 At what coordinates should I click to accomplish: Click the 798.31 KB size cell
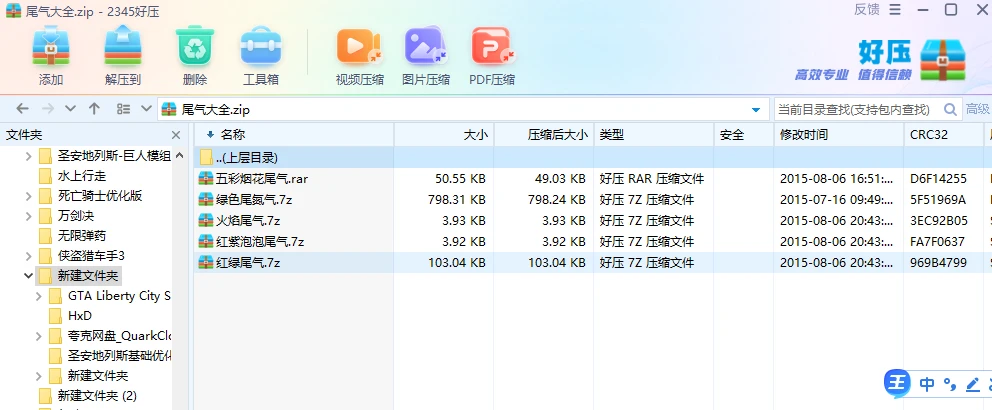point(457,200)
